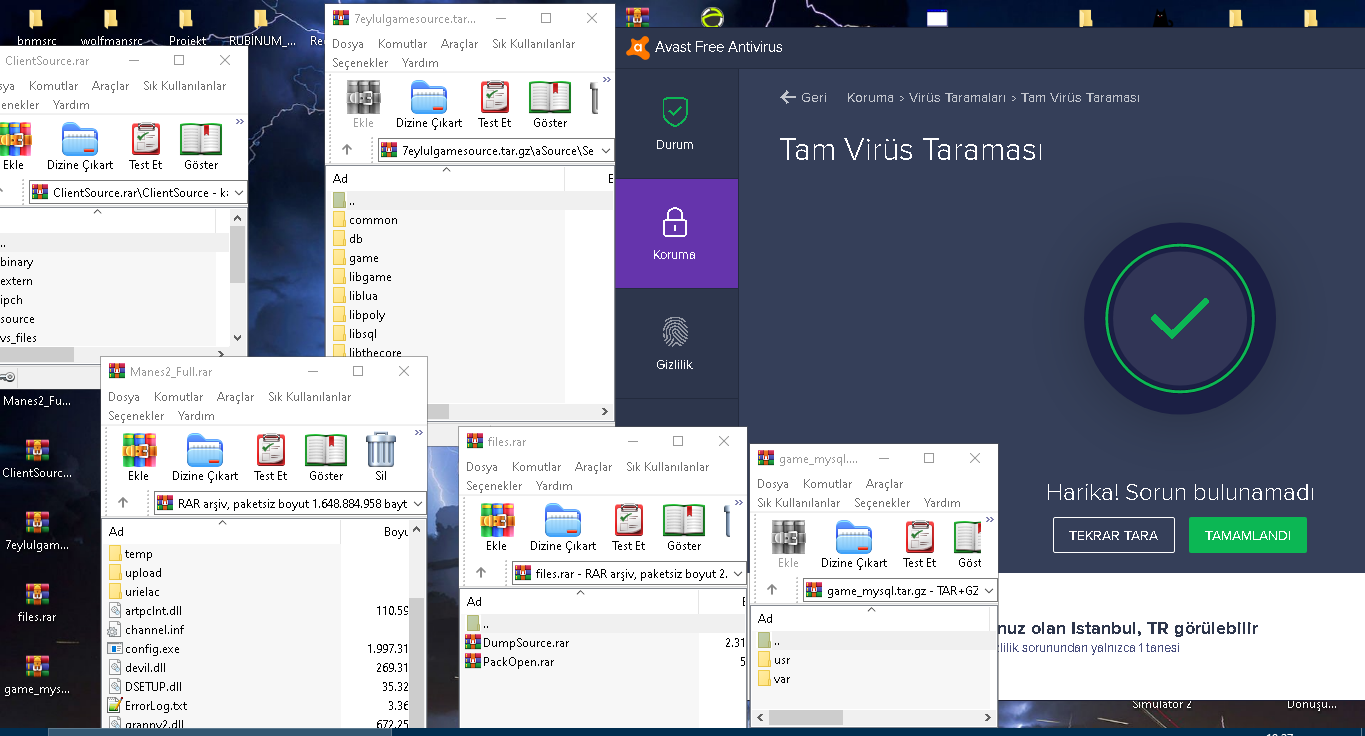Click Ekle icon in Manes2_Full.rar window
This screenshot has height=736, width=1365.
click(139, 457)
